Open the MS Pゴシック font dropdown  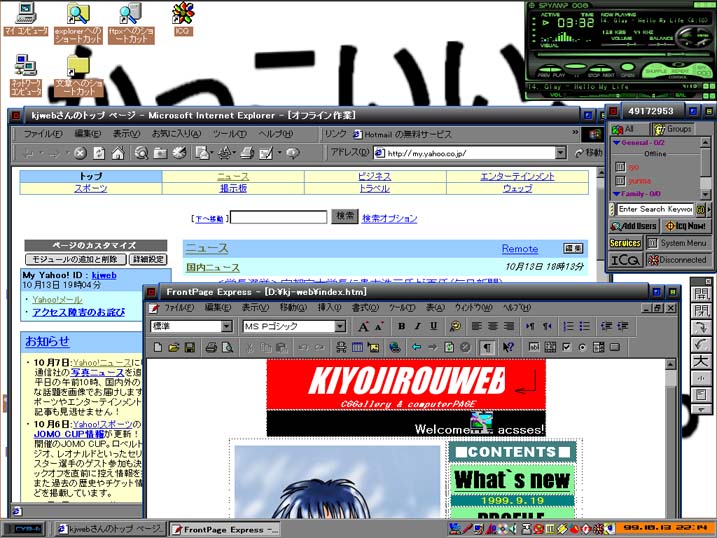coord(340,326)
